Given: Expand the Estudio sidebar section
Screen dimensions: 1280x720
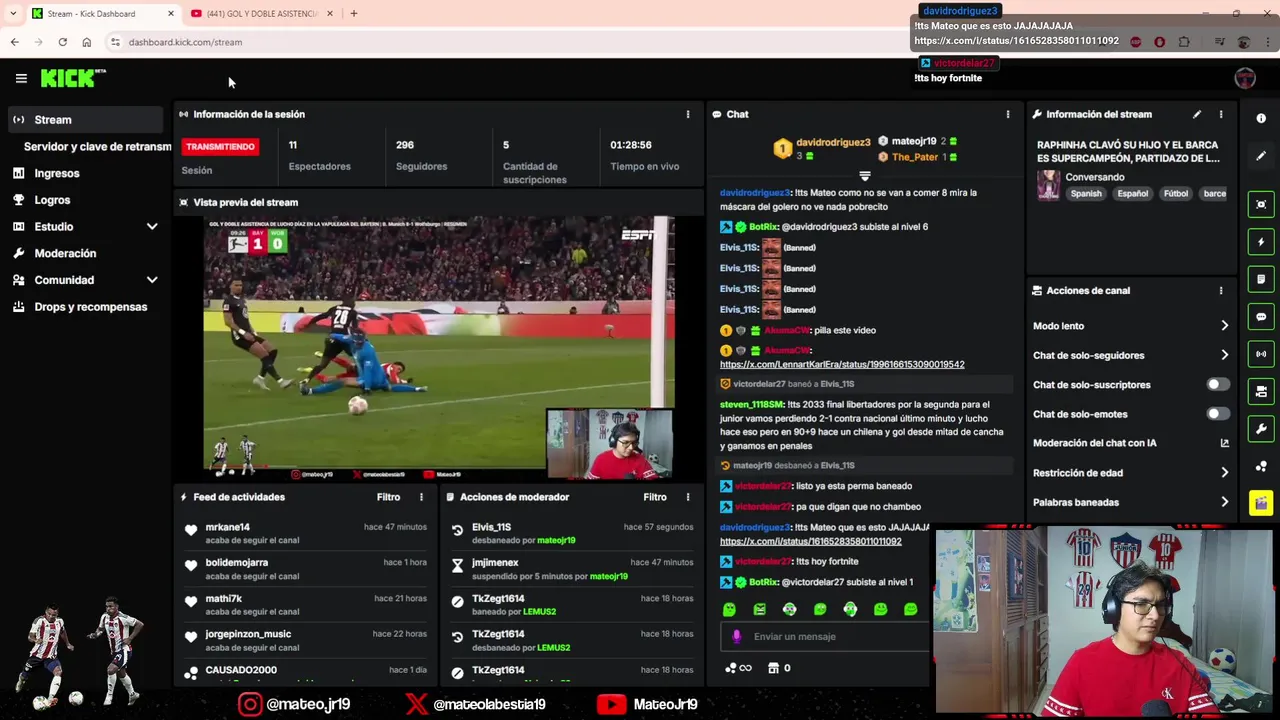Looking at the screenshot, I should coord(152,227).
